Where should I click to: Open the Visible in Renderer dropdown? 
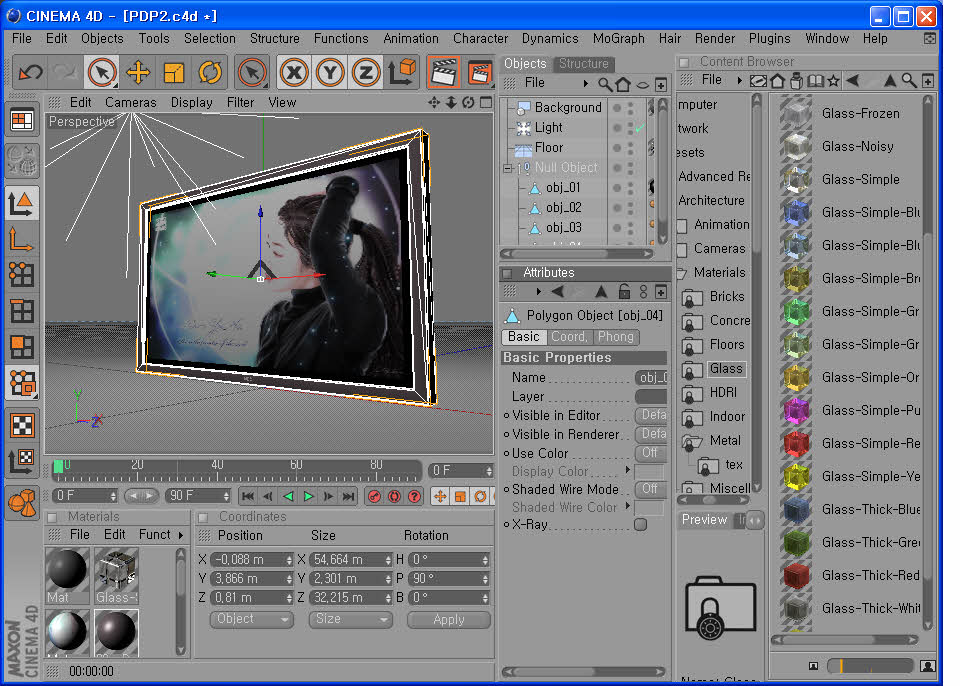tap(651, 434)
